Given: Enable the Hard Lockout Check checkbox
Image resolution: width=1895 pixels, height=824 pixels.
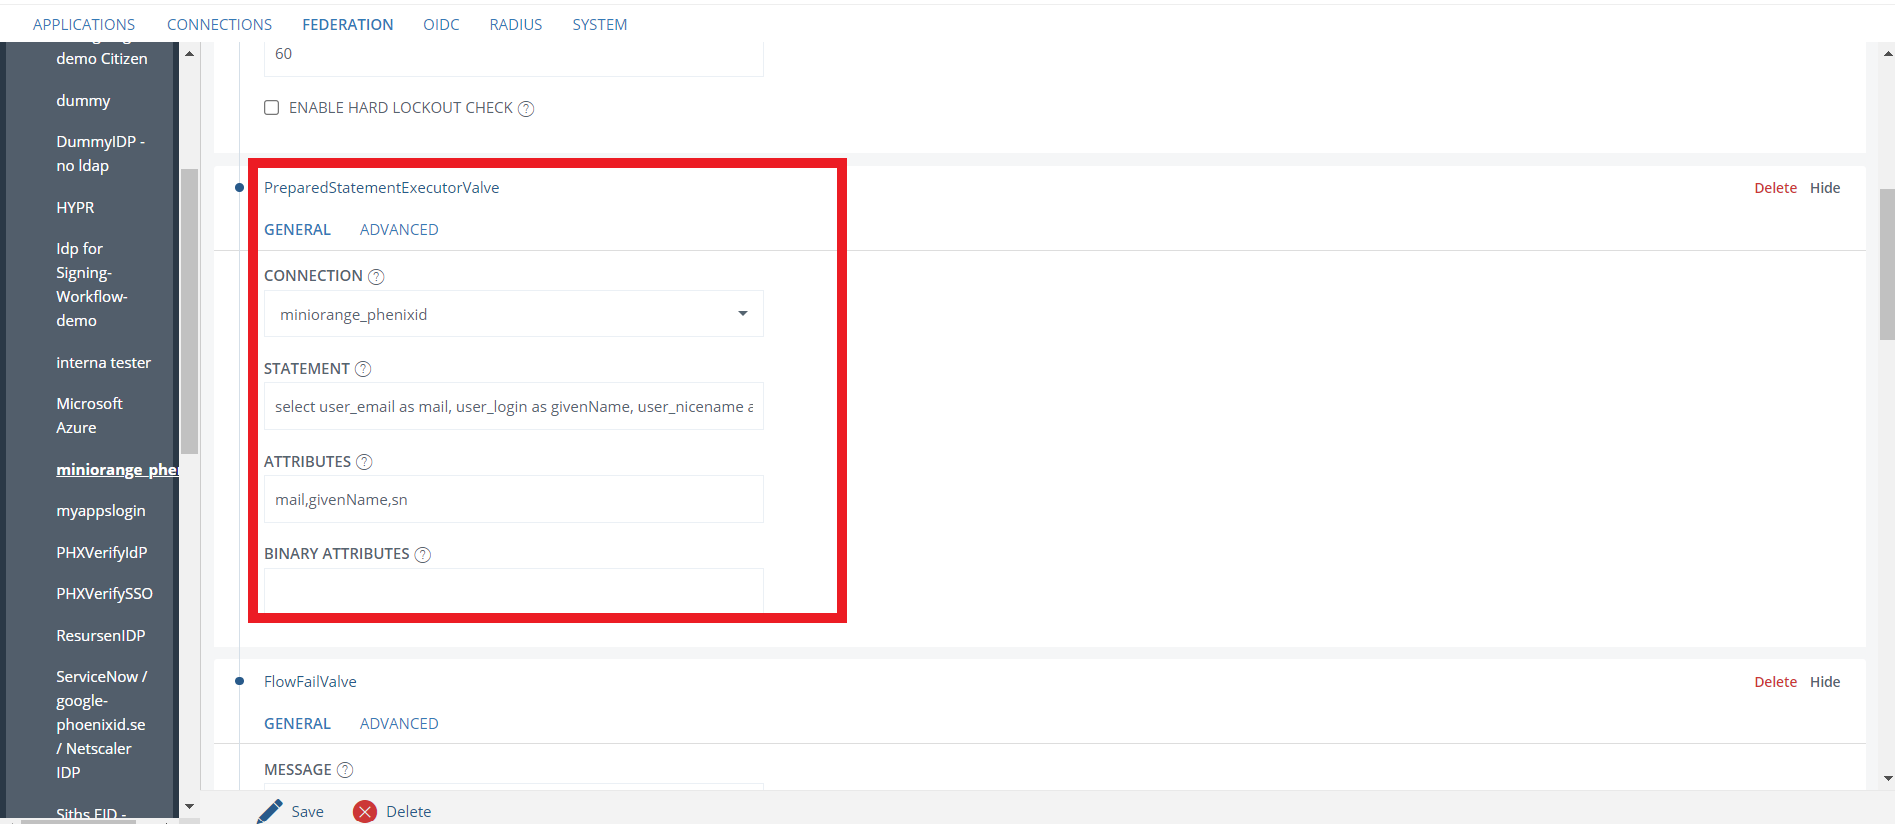Looking at the screenshot, I should point(271,108).
